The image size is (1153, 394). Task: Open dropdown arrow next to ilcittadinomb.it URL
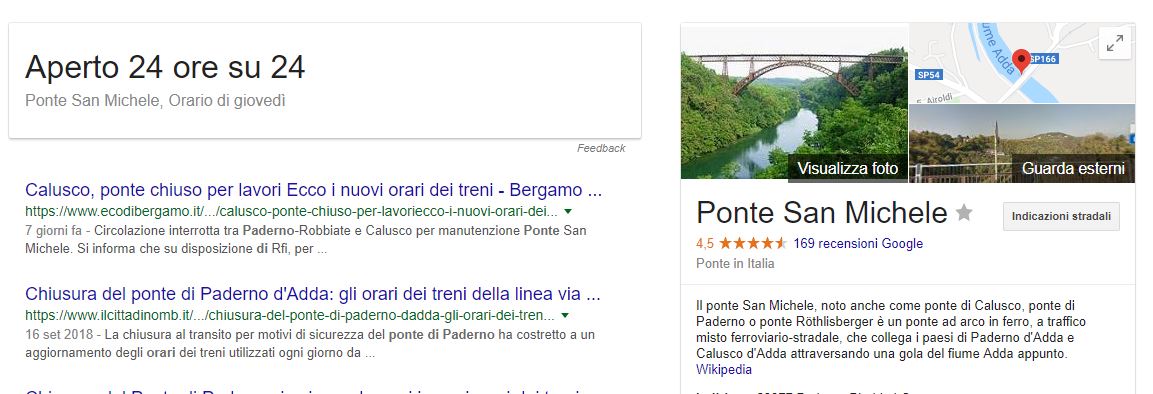565,316
